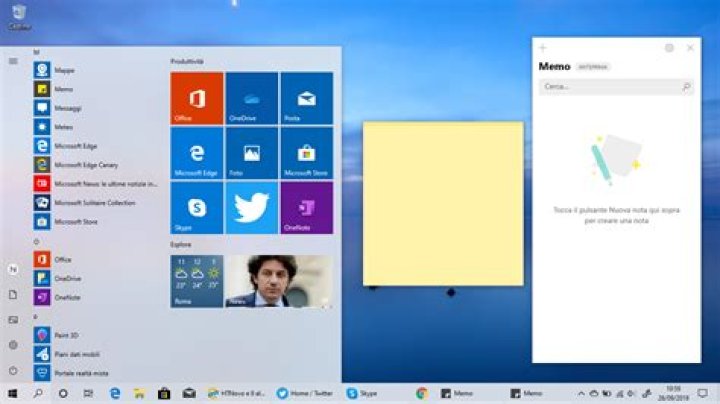Click the Power button in Start

tap(13, 370)
